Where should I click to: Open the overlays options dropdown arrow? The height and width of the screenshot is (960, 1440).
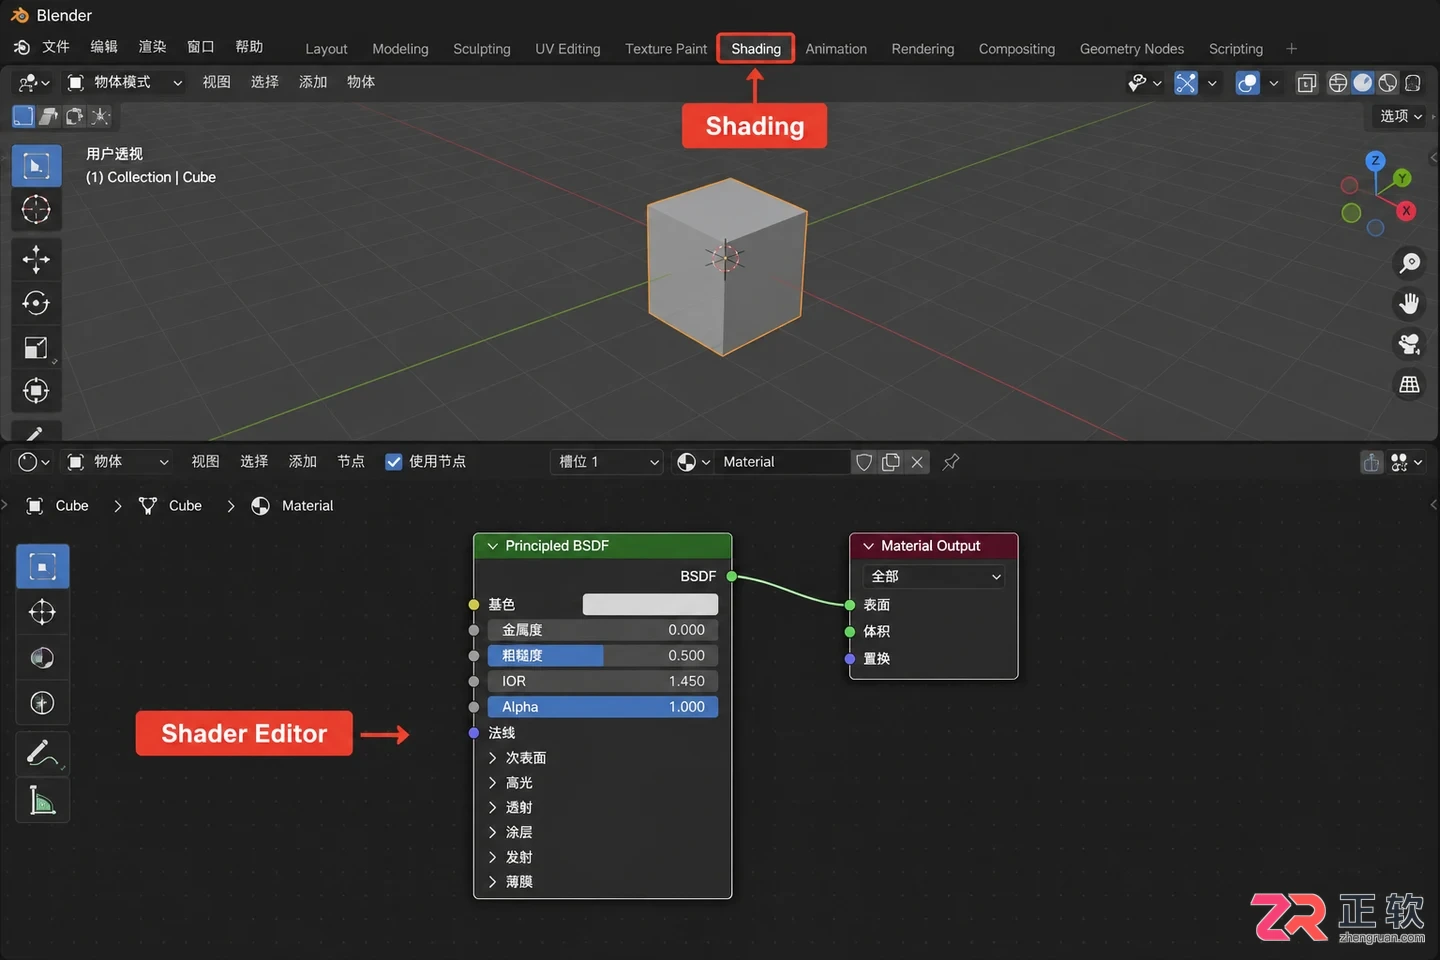[x=1273, y=83]
